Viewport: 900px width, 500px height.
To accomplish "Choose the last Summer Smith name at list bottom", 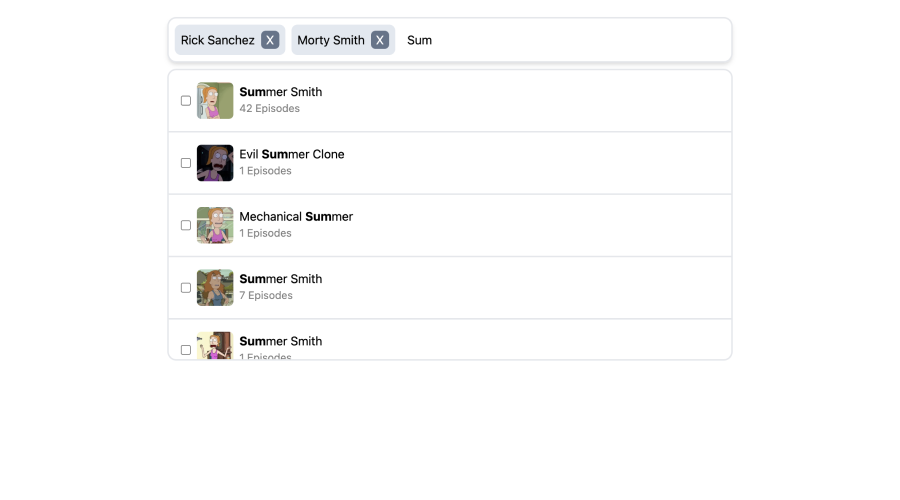I will pos(281,342).
